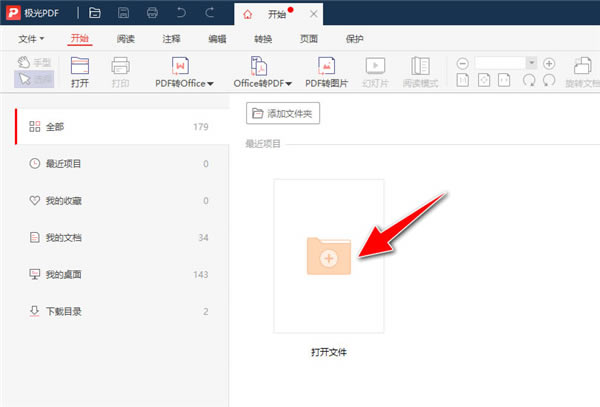The image size is (600, 407).
Task: Switch to the 保护 ribbon tab
Action: [354, 39]
